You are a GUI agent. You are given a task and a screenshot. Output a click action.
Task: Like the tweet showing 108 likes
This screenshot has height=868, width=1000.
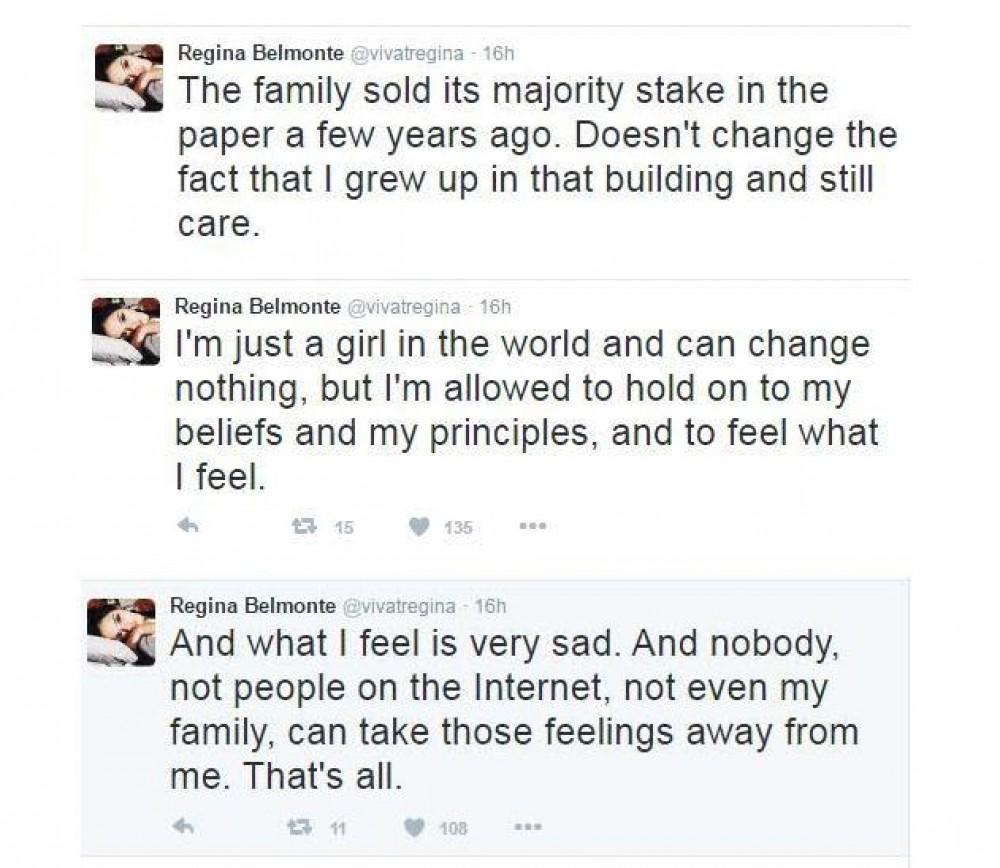click(414, 828)
